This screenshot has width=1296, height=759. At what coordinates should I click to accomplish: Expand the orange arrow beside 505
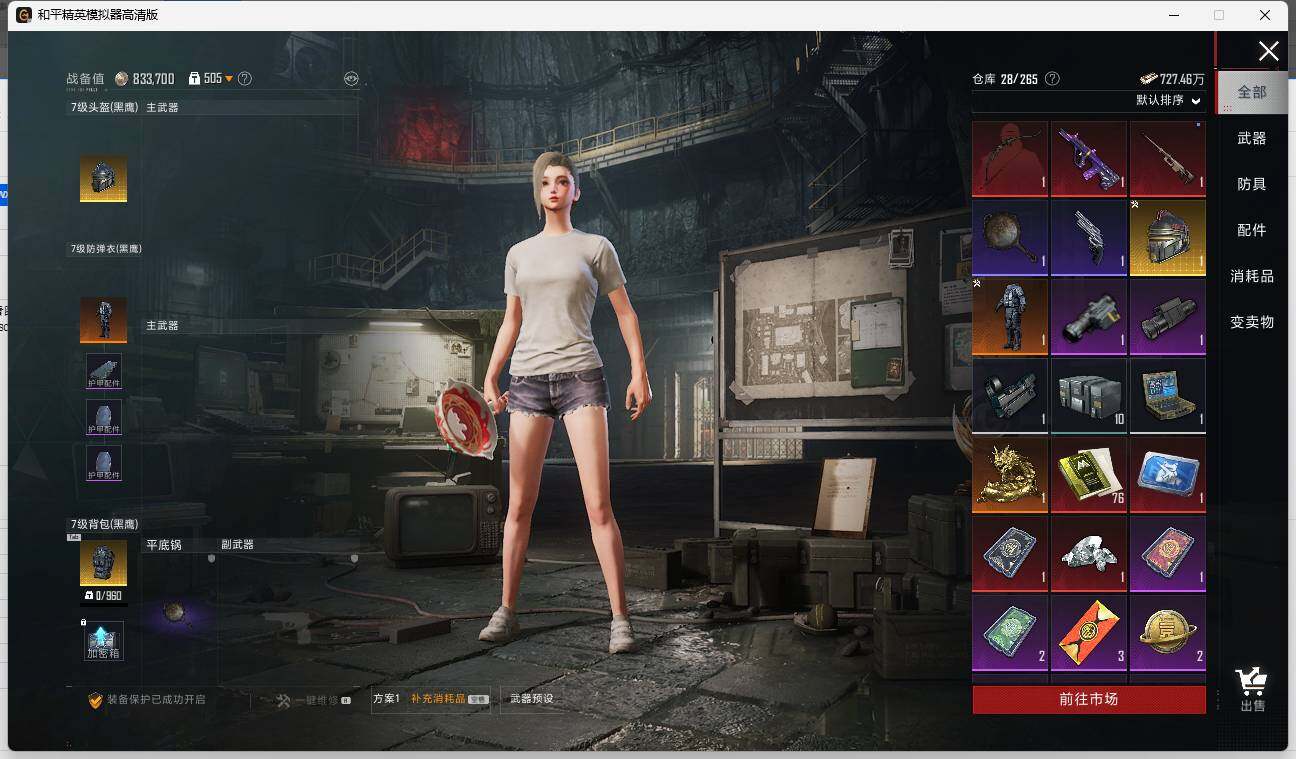(x=229, y=79)
